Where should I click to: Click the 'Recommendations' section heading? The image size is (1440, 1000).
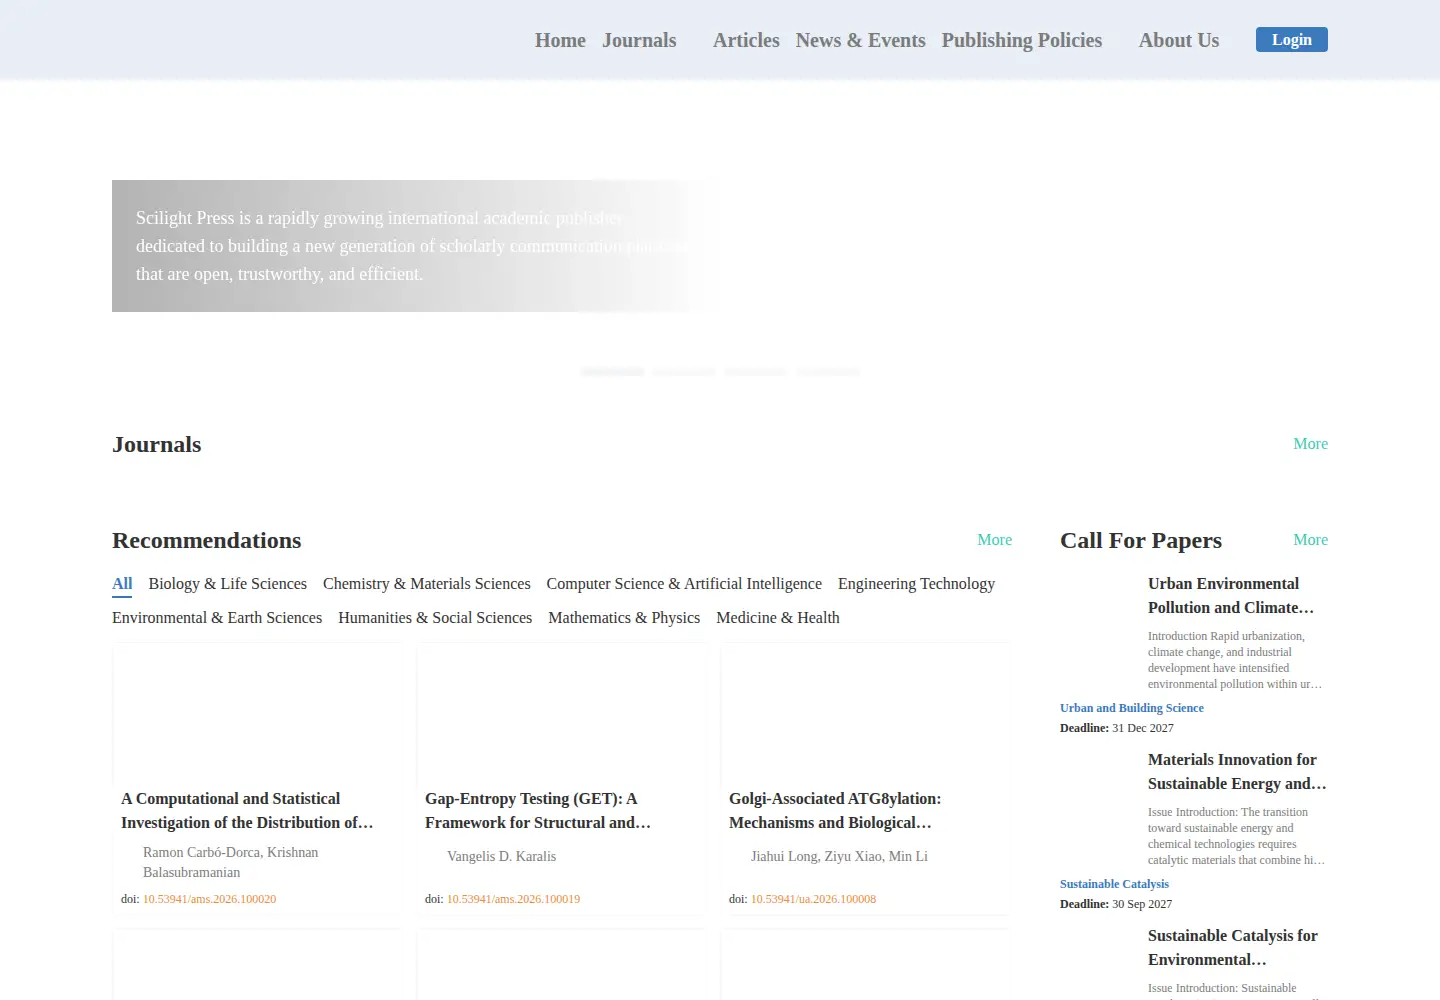[207, 540]
